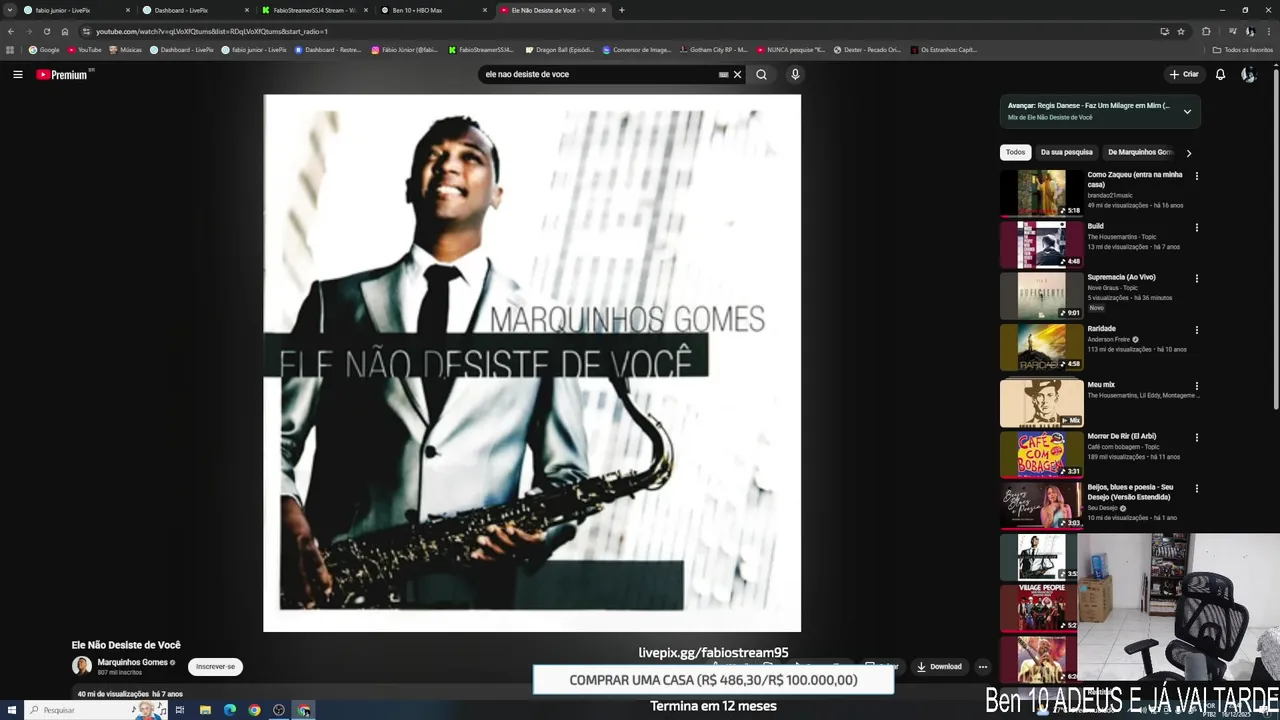Show more filter chips with arrow

[x=1188, y=153]
